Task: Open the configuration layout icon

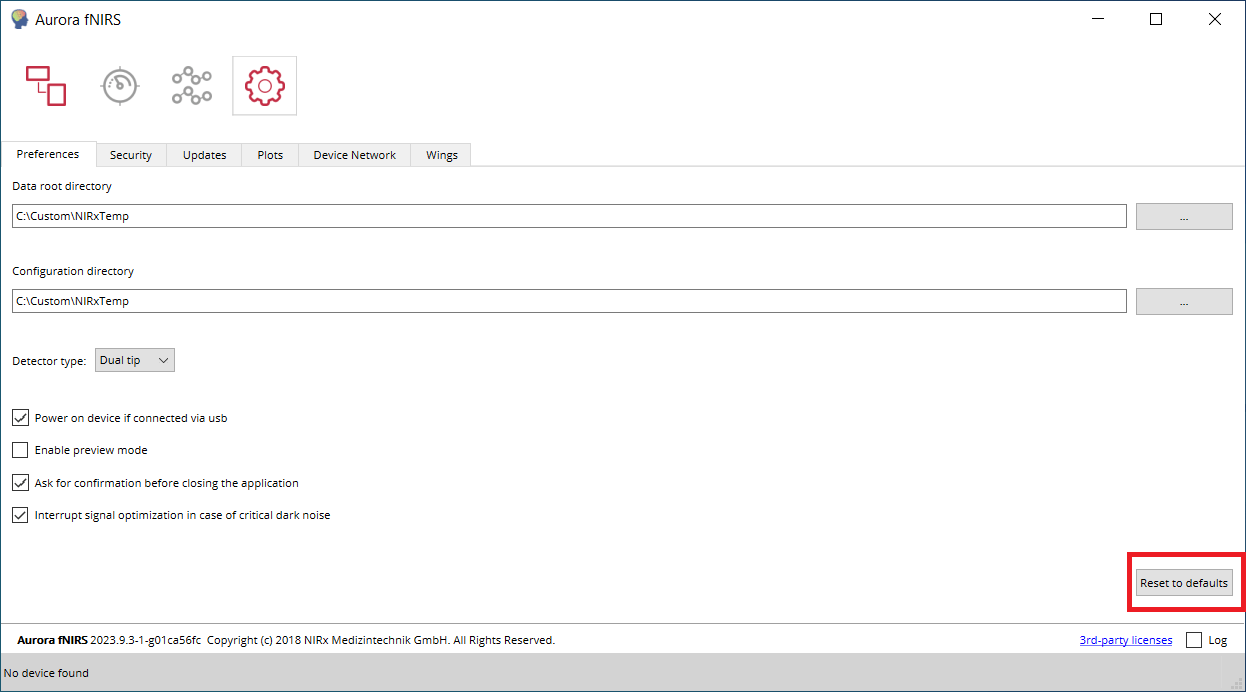Action: coord(46,86)
